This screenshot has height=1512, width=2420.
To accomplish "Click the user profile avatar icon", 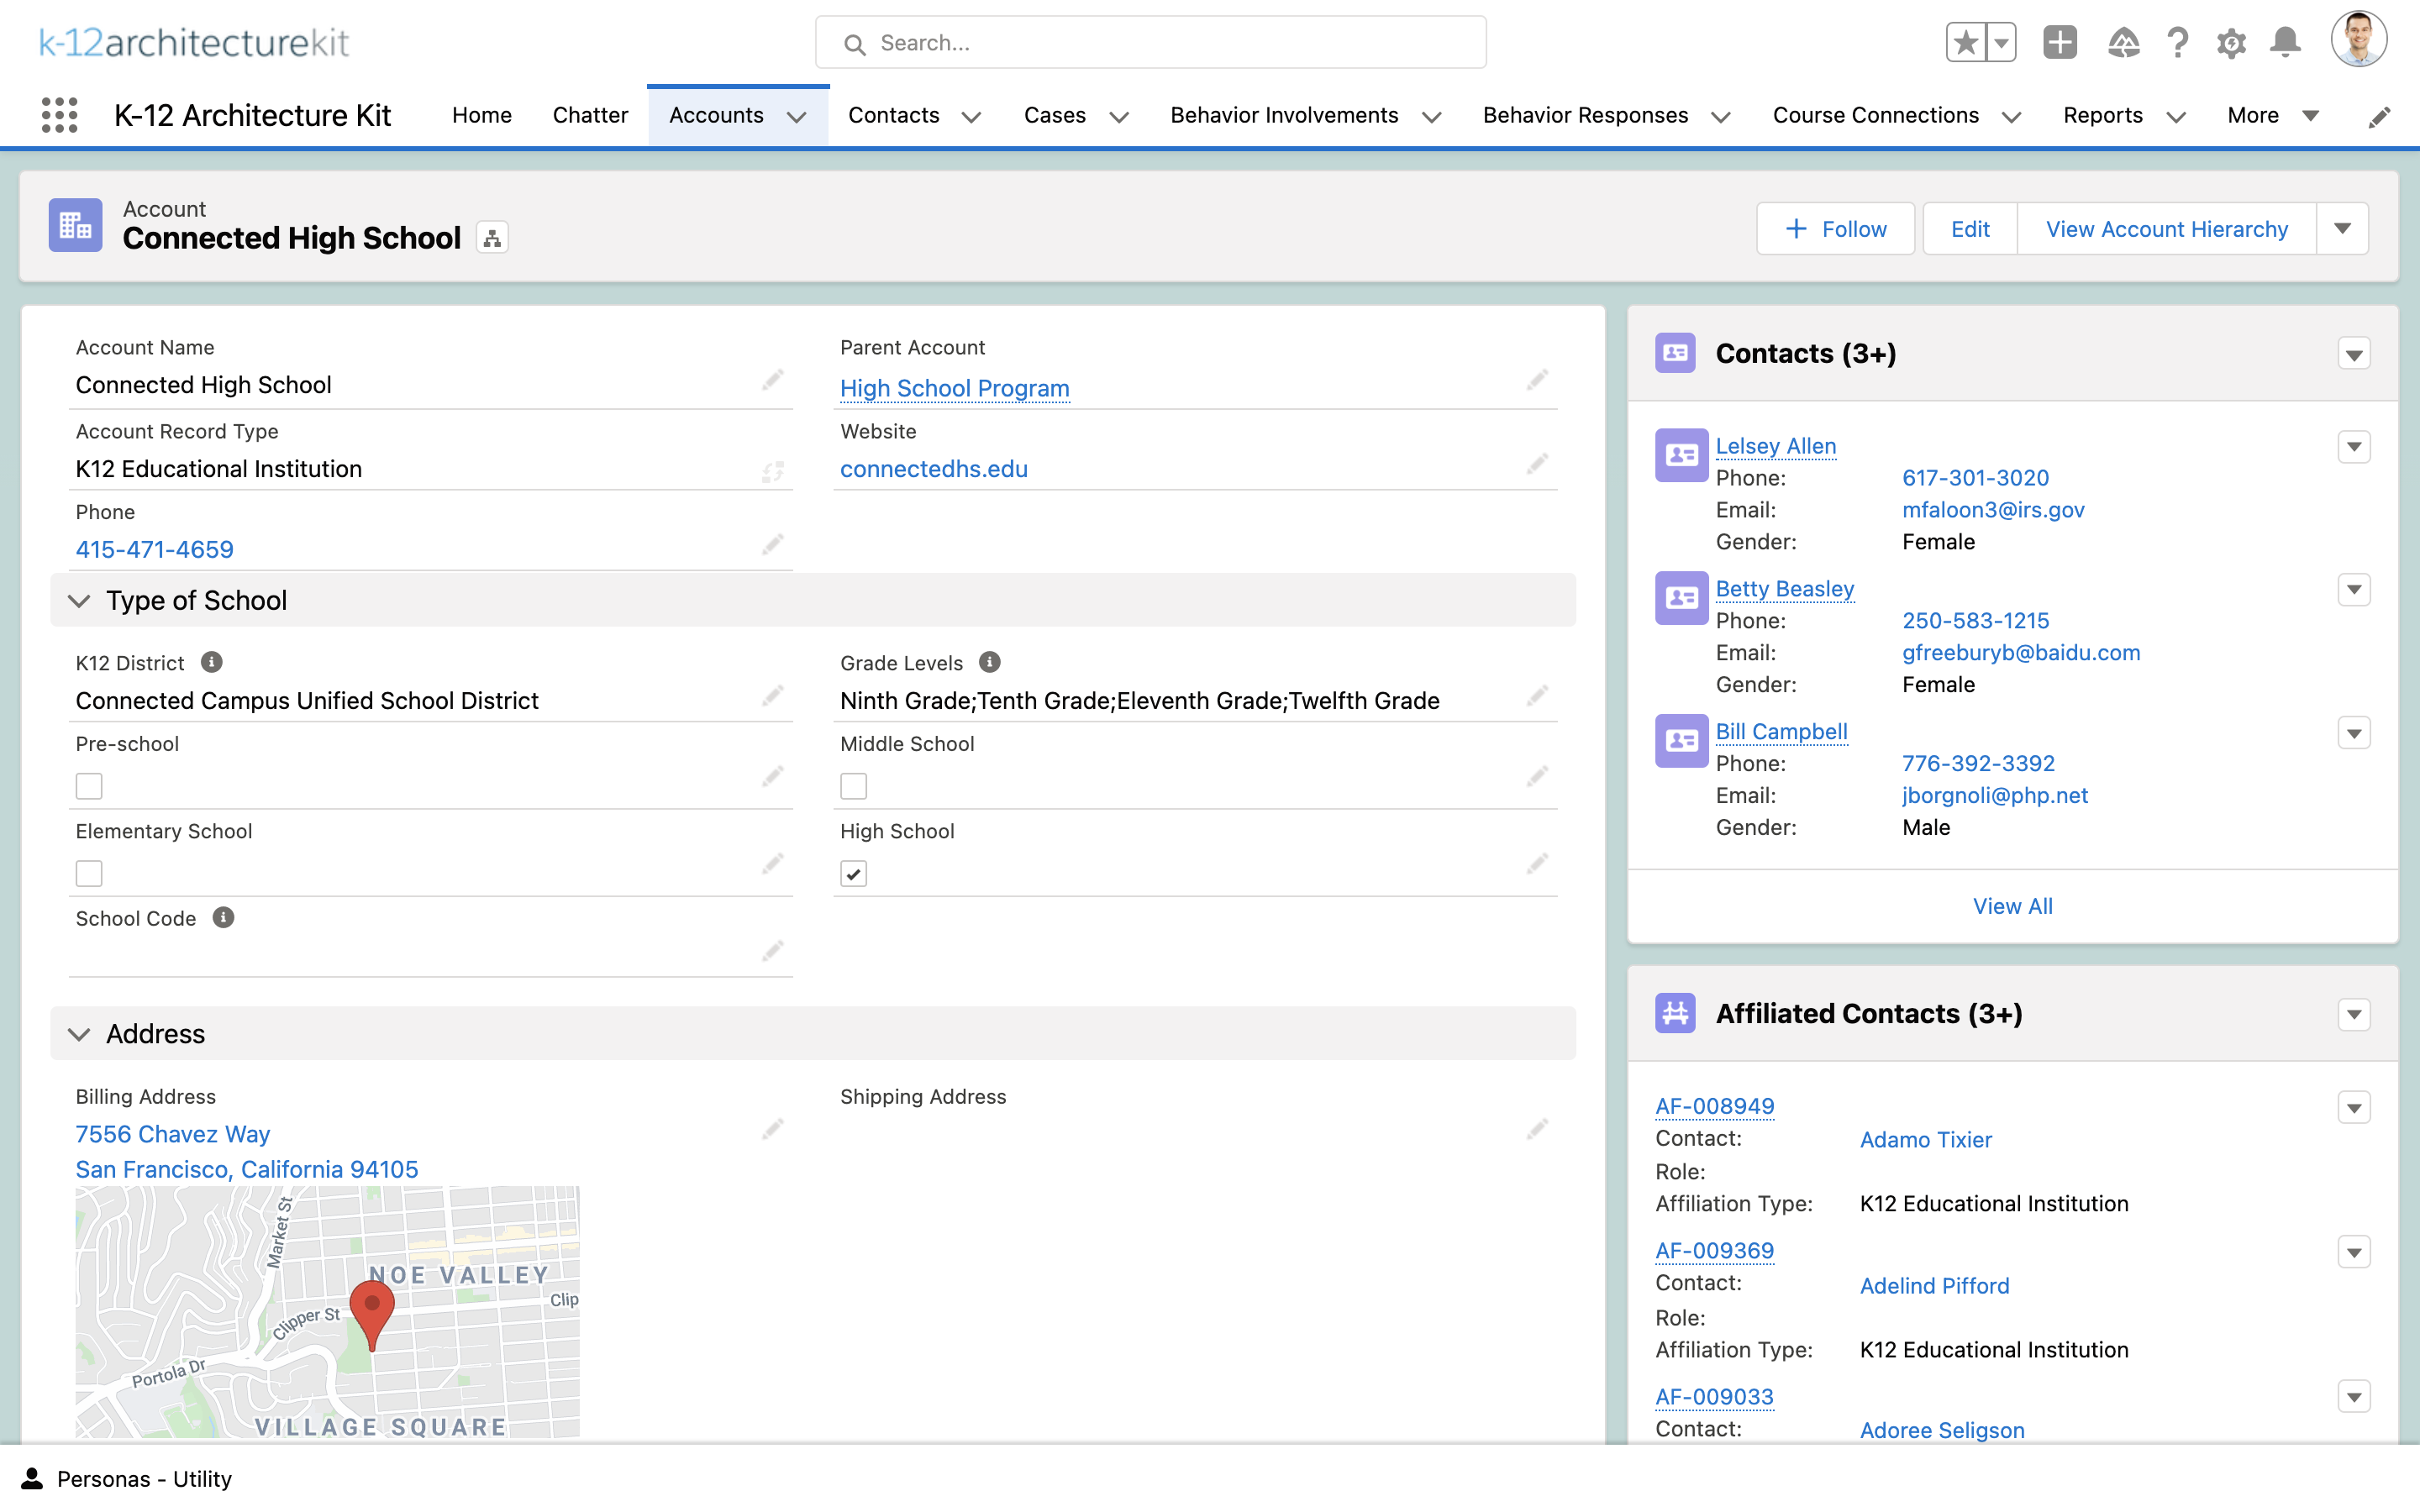I will coord(2361,42).
